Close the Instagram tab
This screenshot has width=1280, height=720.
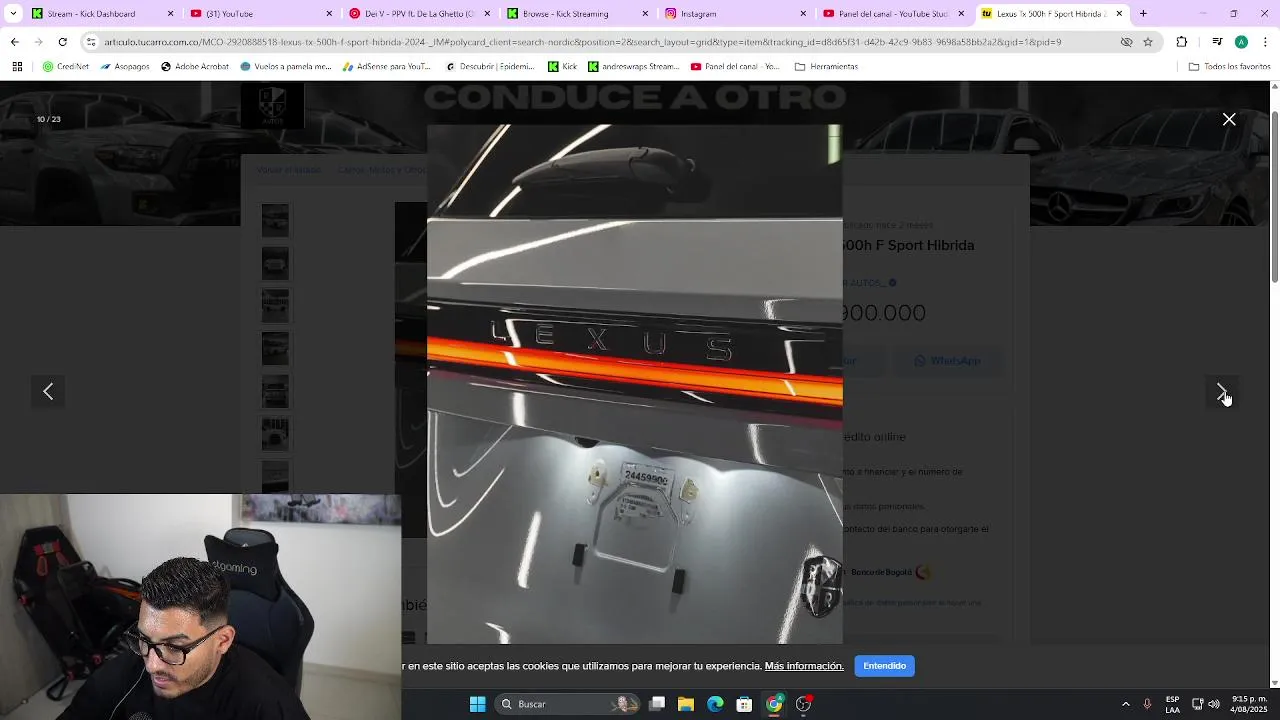pos(803,14)
